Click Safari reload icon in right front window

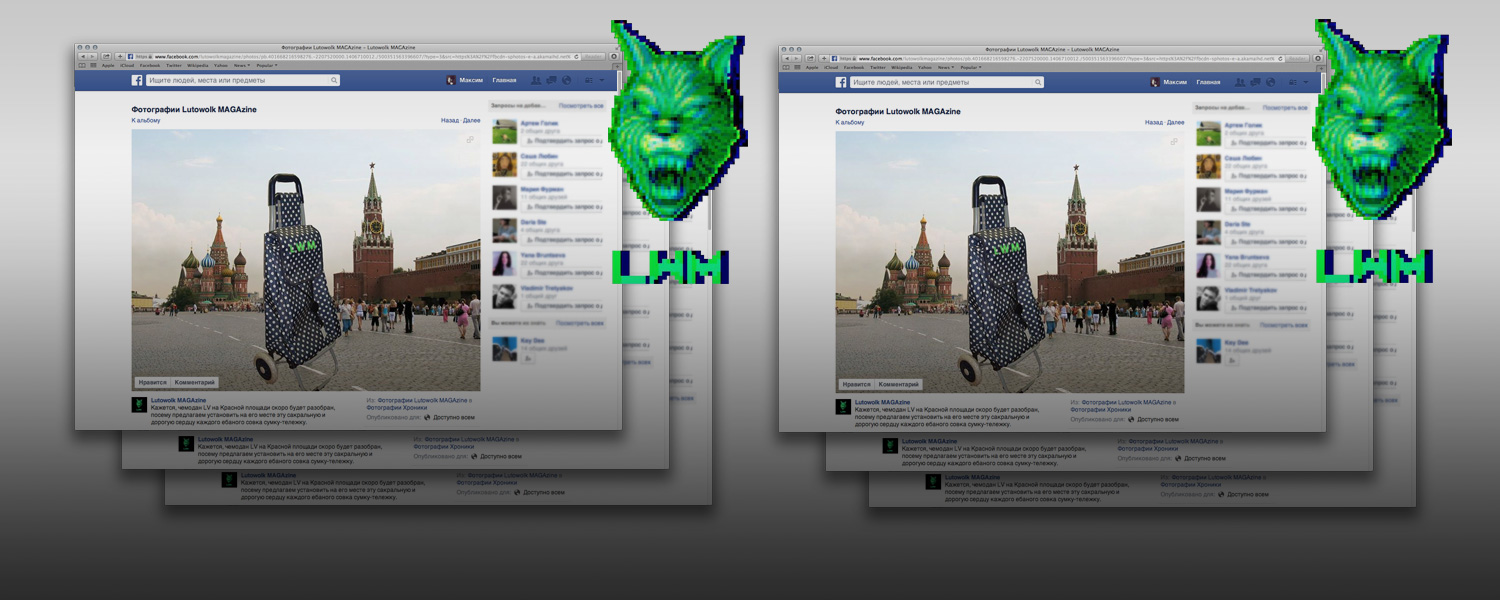click(1280, 57)
